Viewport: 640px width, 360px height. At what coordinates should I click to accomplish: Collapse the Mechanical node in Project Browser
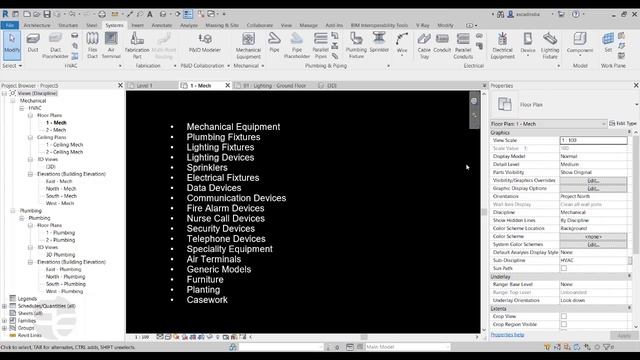[x=13, y=101]
